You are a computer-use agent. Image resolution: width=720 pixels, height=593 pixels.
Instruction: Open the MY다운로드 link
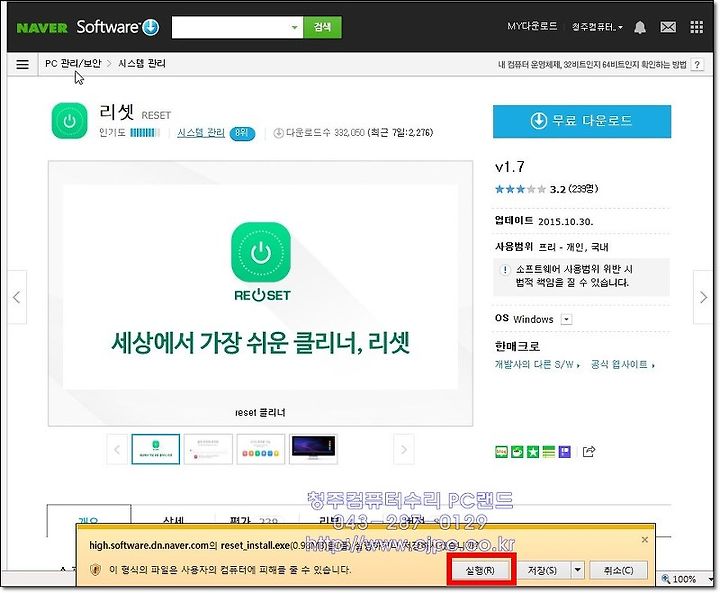(532, 27)
